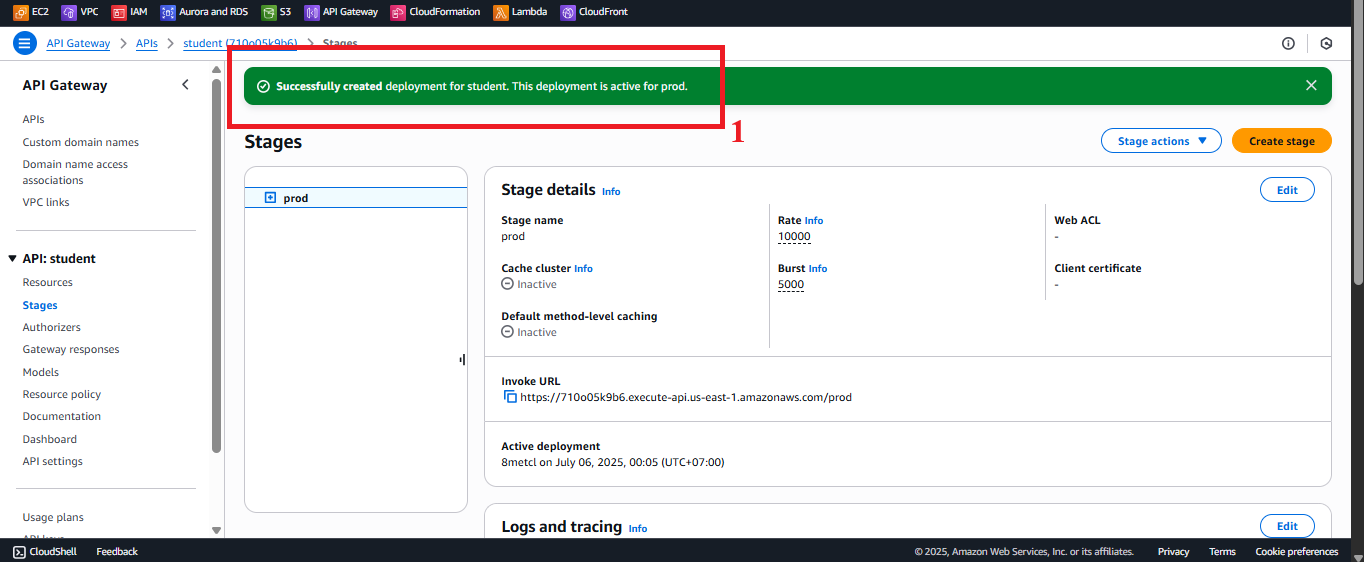The height and width of the screenshot is (562, 1364).
Task: Dismiss the green success banner
Action: tap(1311, 85)
